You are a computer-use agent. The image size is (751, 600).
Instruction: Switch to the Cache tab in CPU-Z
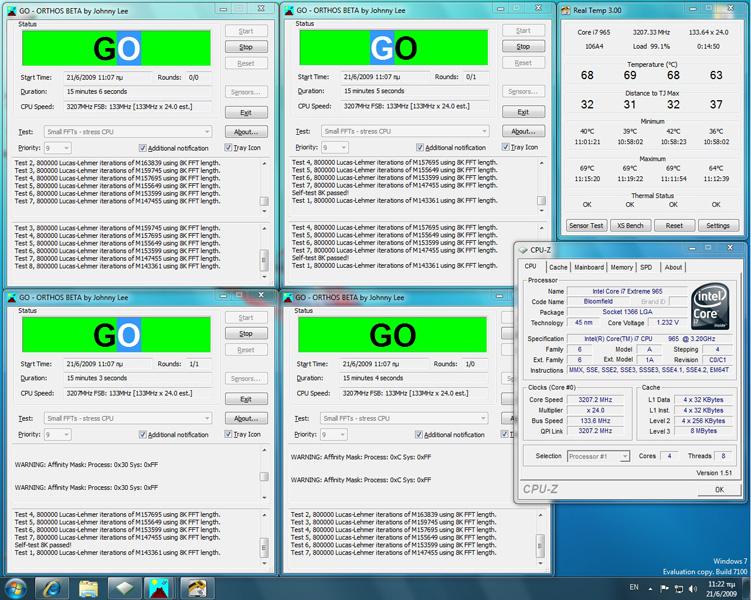[558, 267]
